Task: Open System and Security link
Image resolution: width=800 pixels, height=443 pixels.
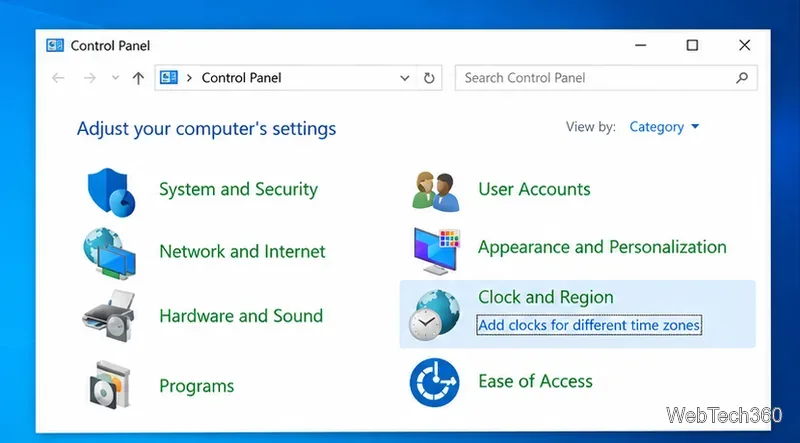Action: point(238,189)
